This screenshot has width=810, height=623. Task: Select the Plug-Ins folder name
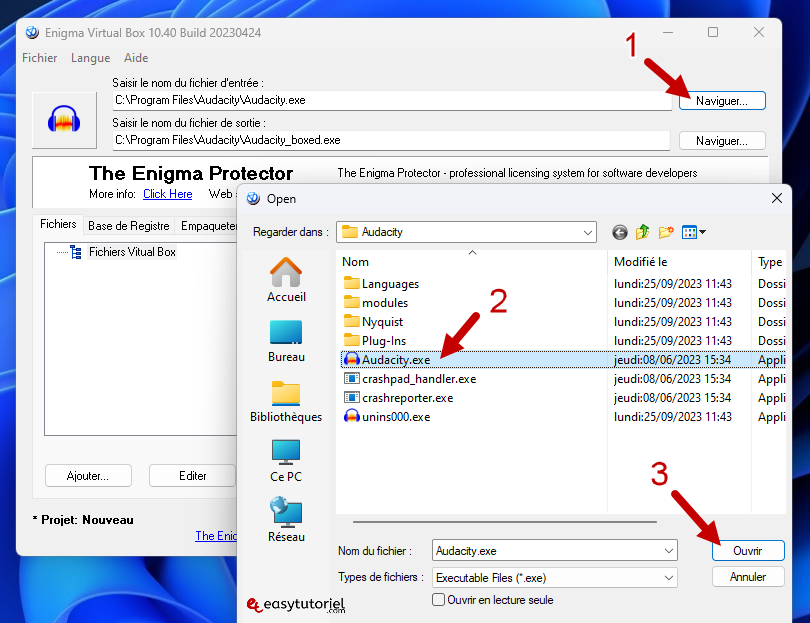[x=384, y=341]
